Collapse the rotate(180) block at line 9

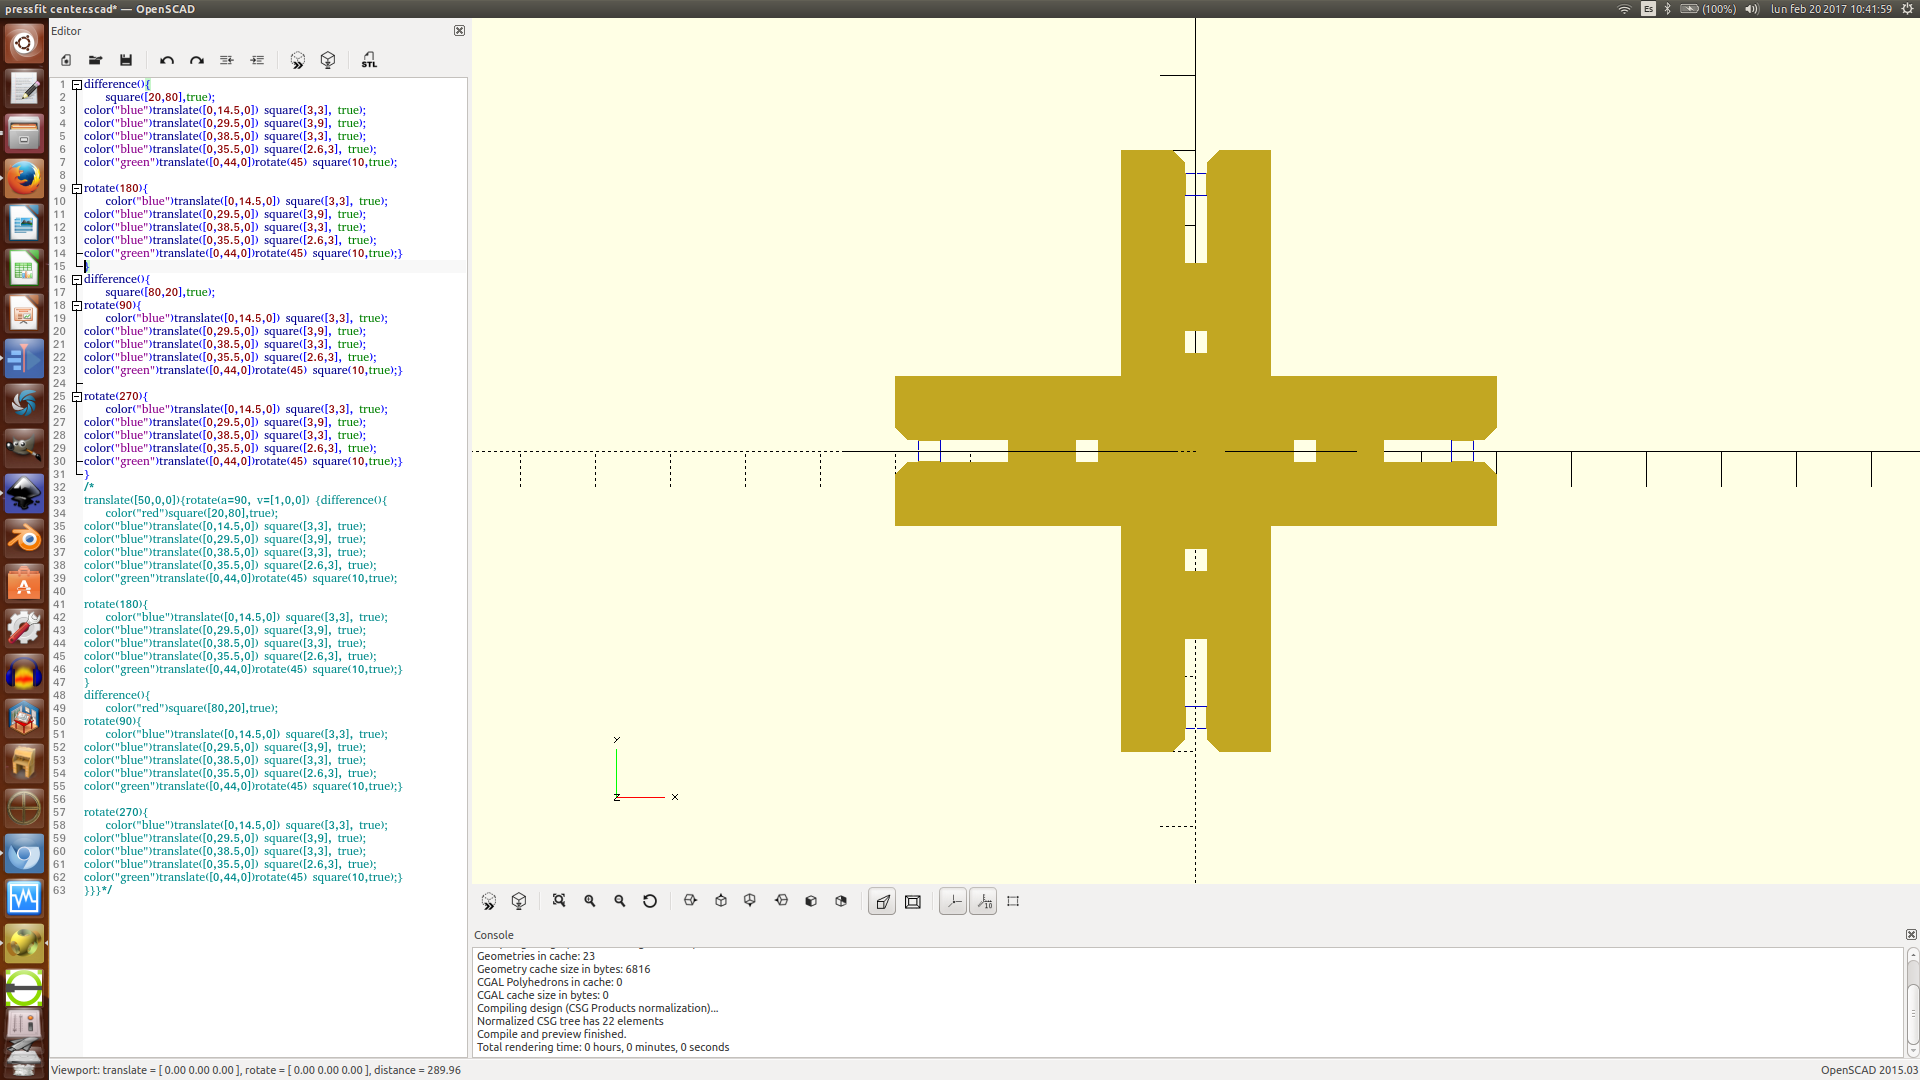77,189
